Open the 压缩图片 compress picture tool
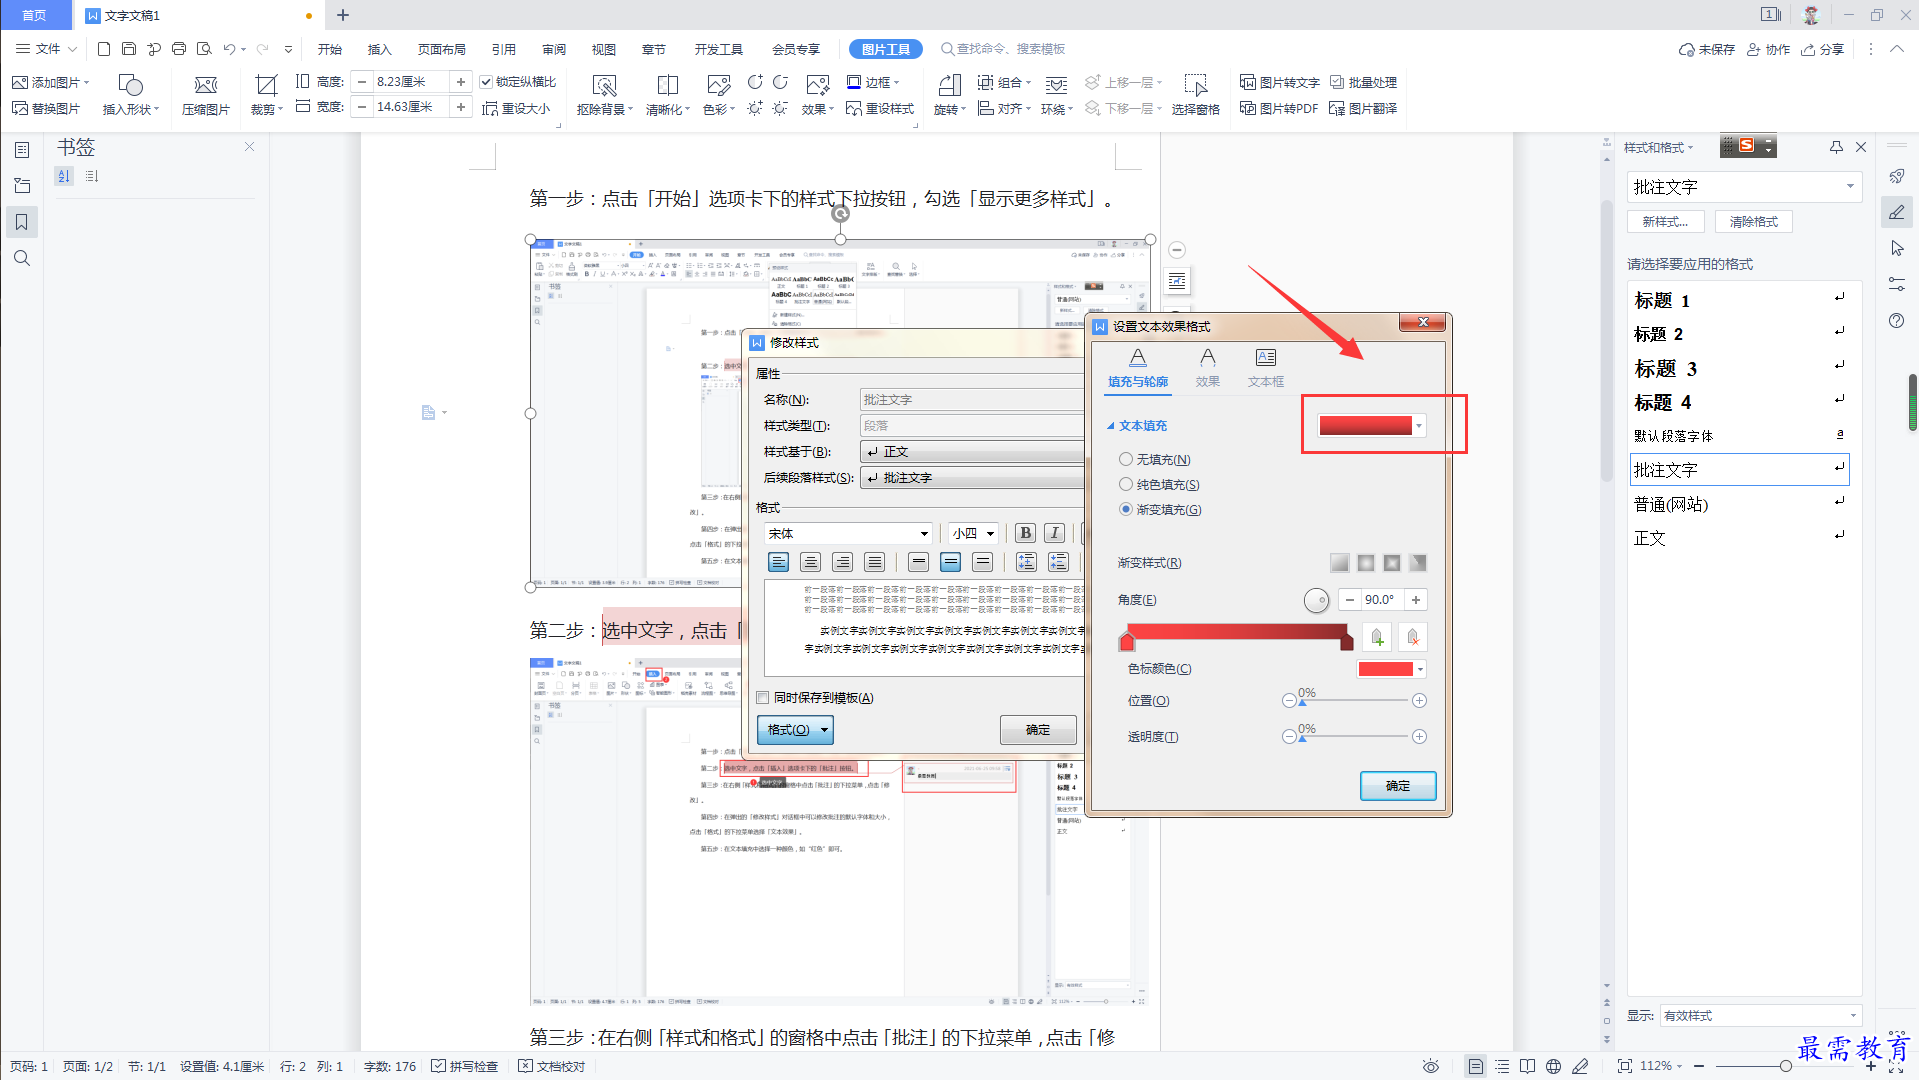 [x=206, y=96]
